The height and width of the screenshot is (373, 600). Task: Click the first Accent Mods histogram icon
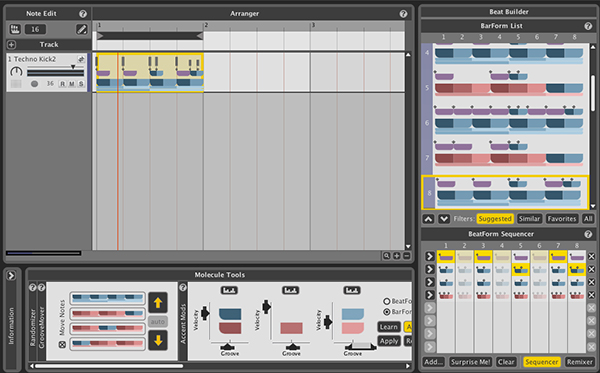point(229,290)
